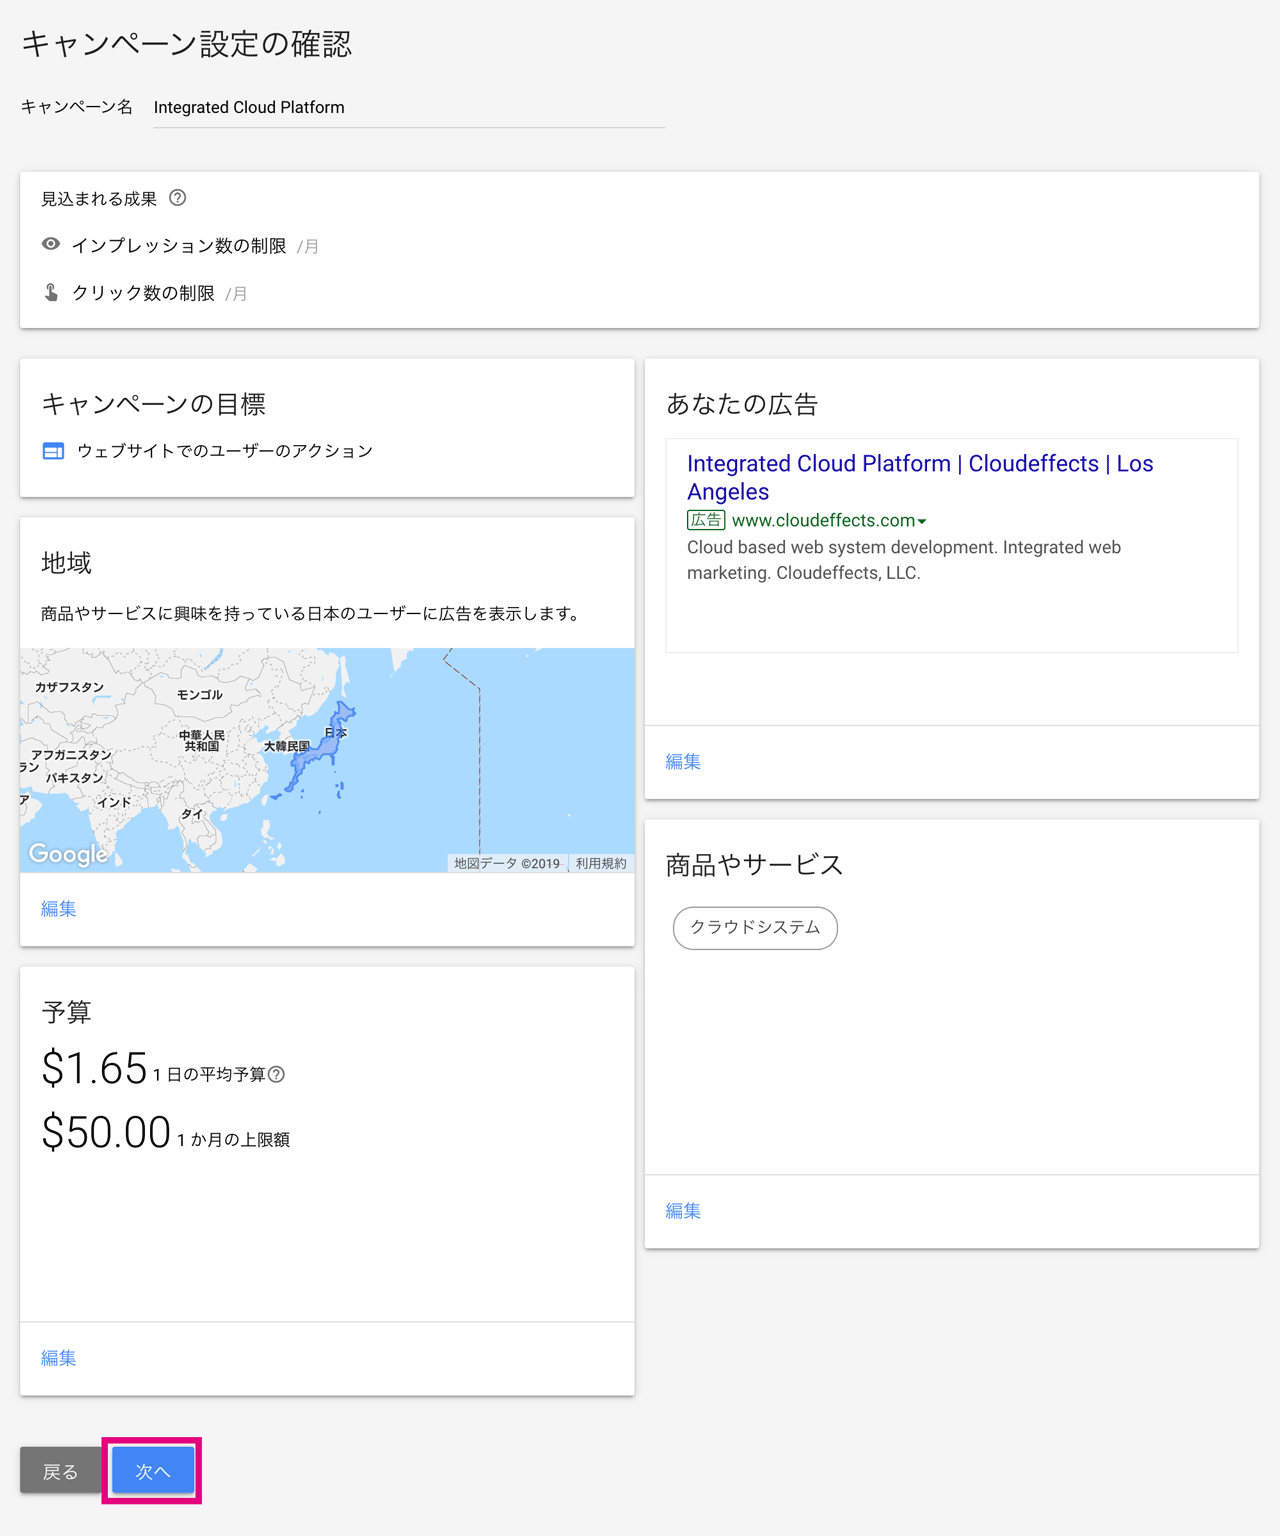Click the 商品やサービスに興味を持っている region description
The image size is (1280, 1536).
(x=312, y=614)
